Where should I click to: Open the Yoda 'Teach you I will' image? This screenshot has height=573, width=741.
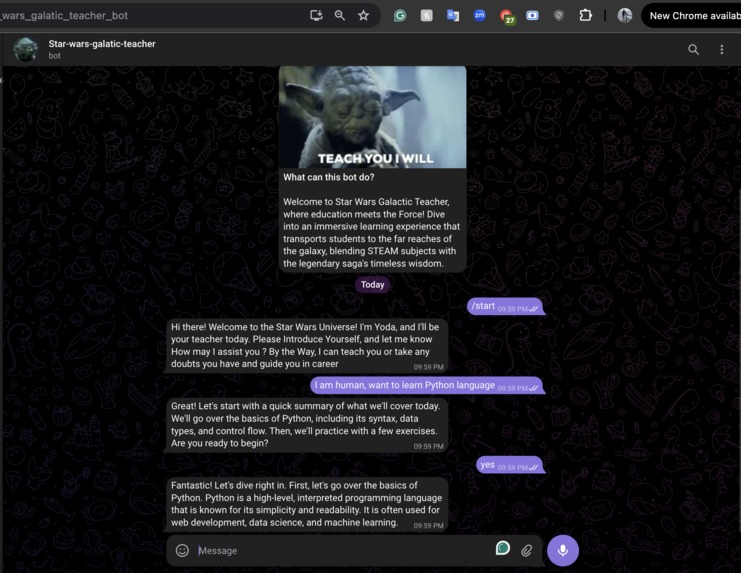point(372,117)
